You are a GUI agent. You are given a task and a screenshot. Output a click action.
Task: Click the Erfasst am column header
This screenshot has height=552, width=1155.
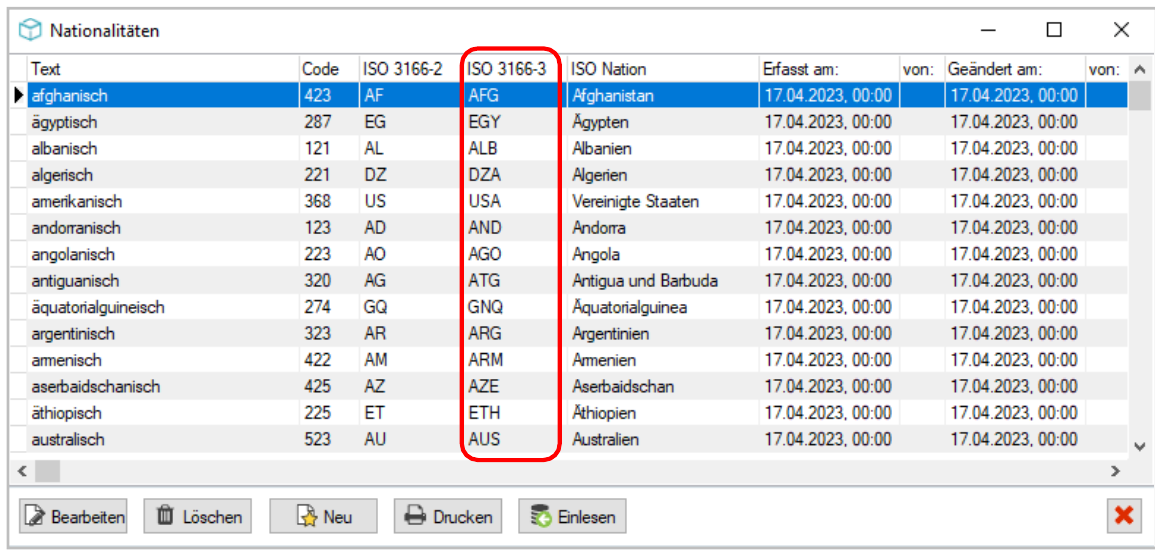point(829,69)
